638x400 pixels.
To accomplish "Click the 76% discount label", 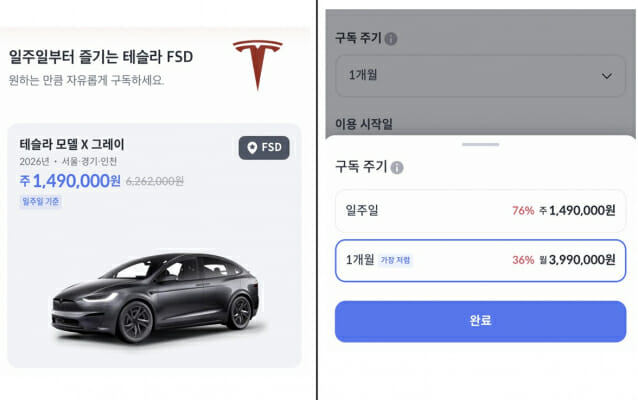I will (522, 210).
